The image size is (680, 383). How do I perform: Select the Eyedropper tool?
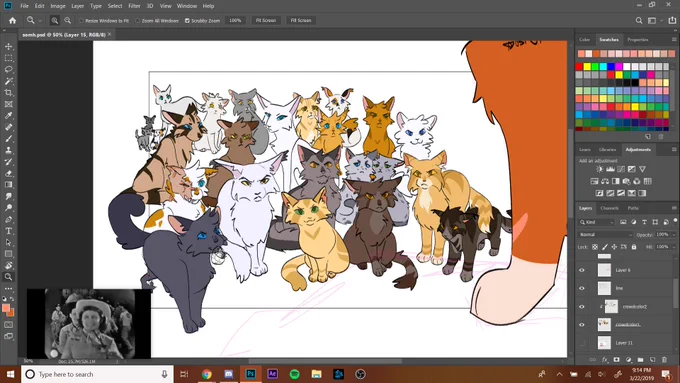point(8,115)
